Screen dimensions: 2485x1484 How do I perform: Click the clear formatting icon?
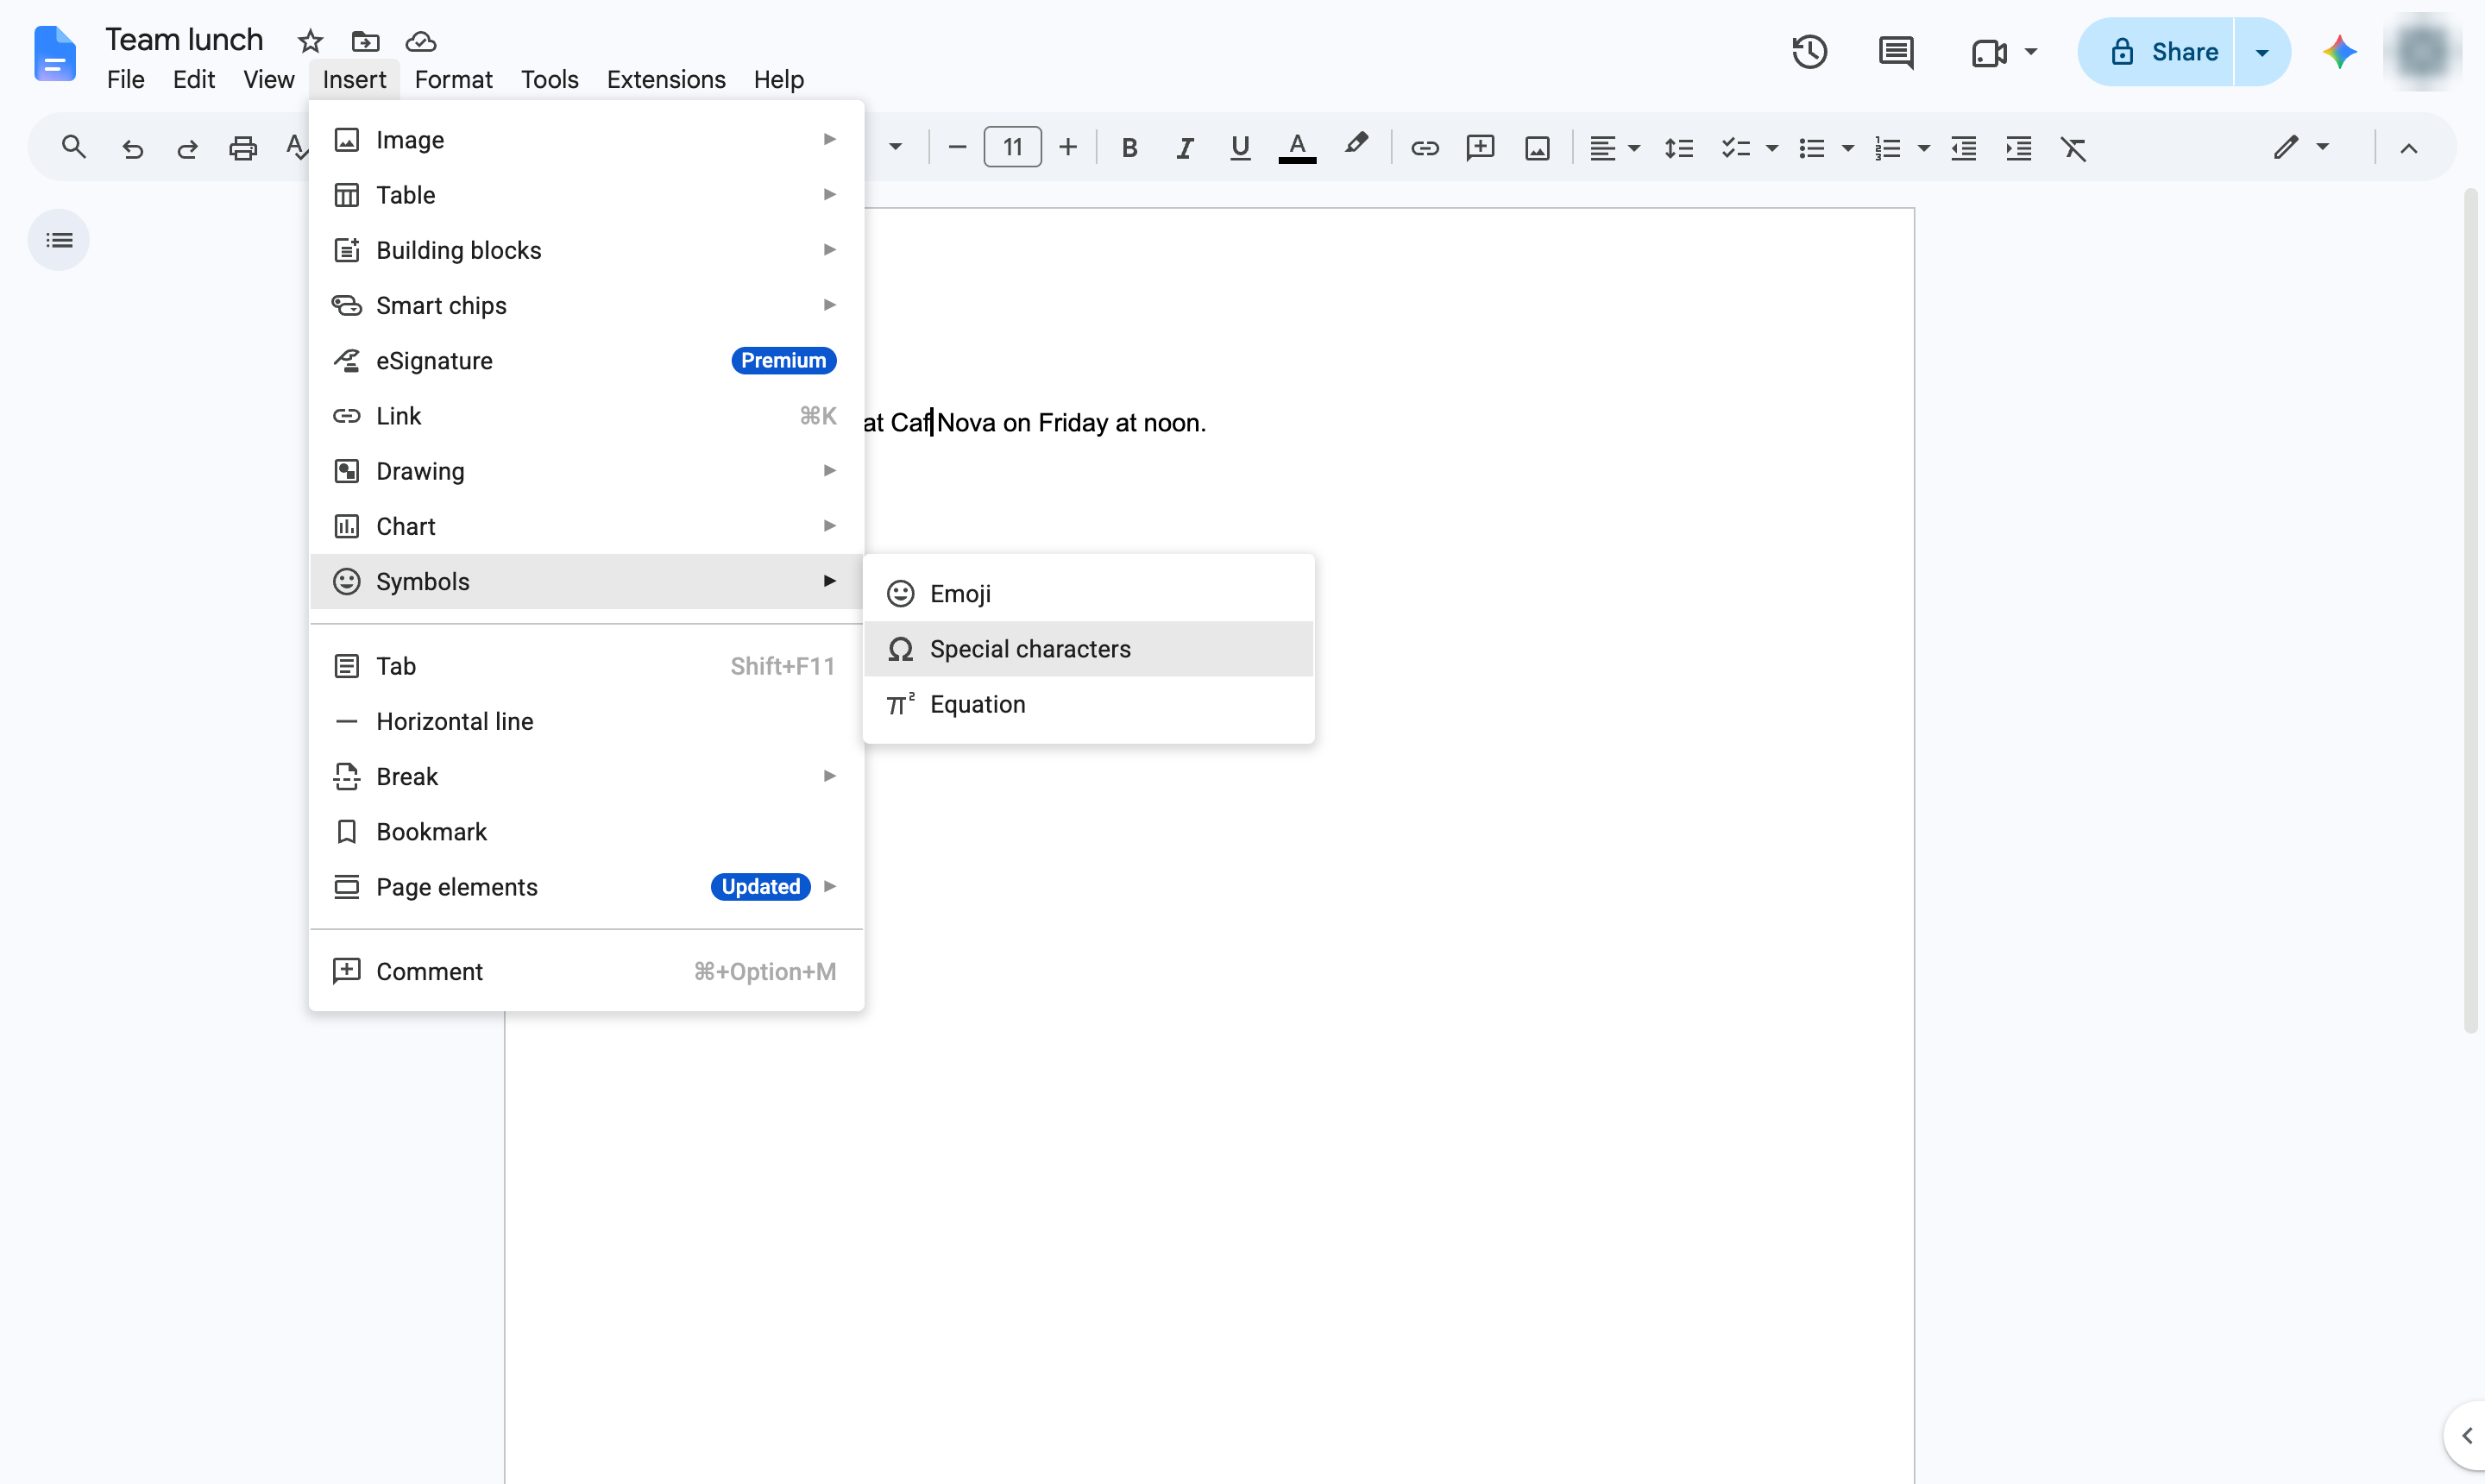pyautogui.click(x=2073, y=149)
